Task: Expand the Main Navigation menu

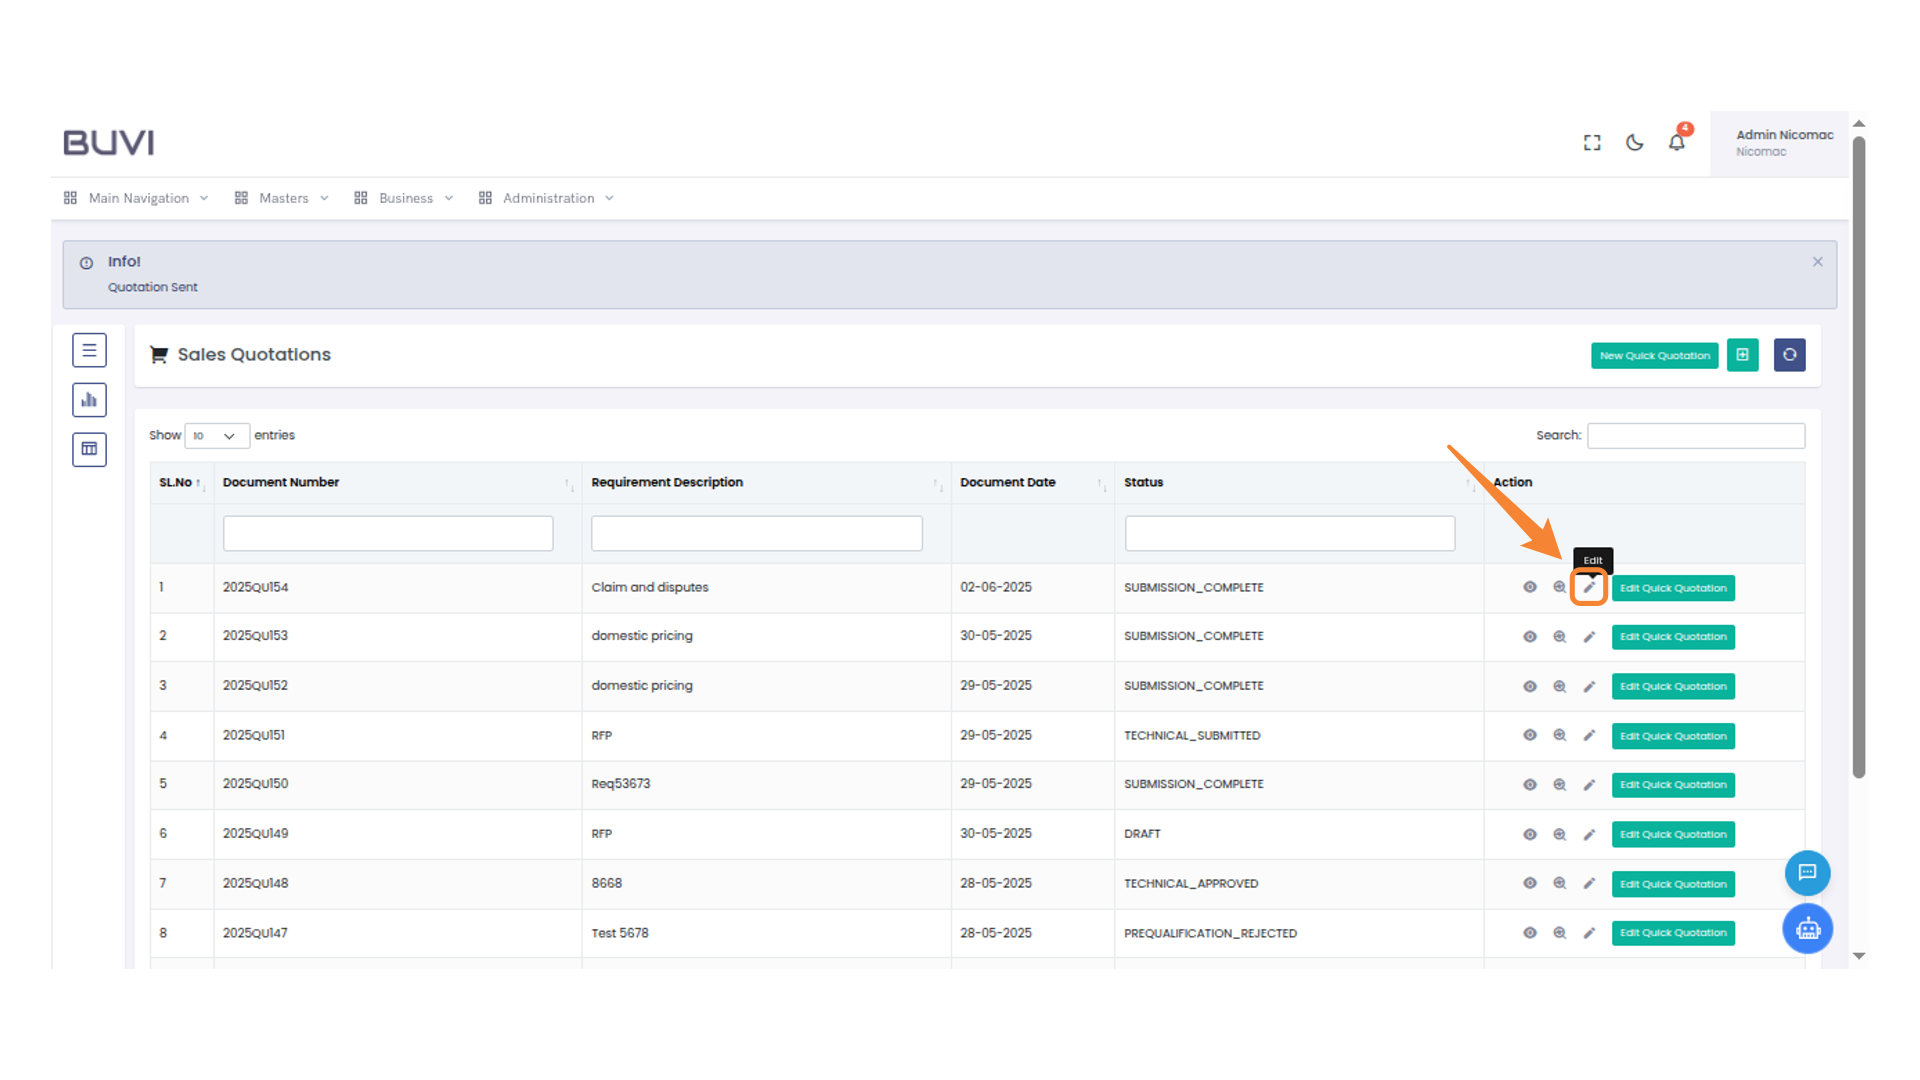Action: pos(137,198)
